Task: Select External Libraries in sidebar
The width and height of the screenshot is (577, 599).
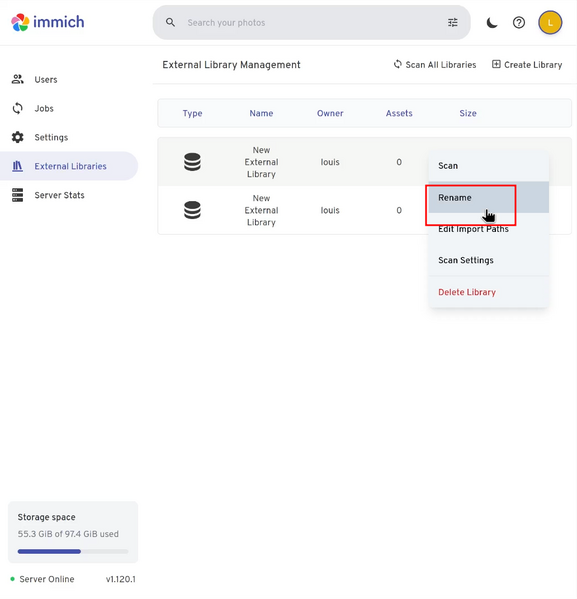Action: [69, 166]
